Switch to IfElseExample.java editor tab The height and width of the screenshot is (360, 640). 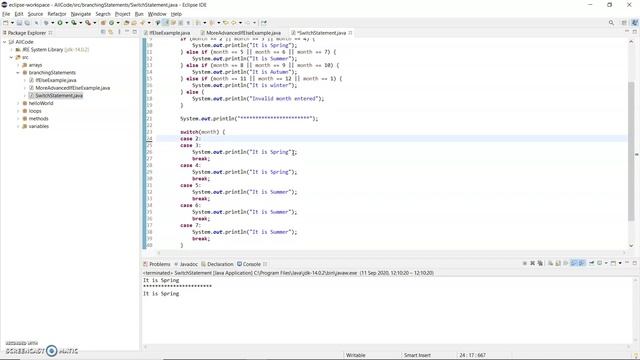click(169, 33)
